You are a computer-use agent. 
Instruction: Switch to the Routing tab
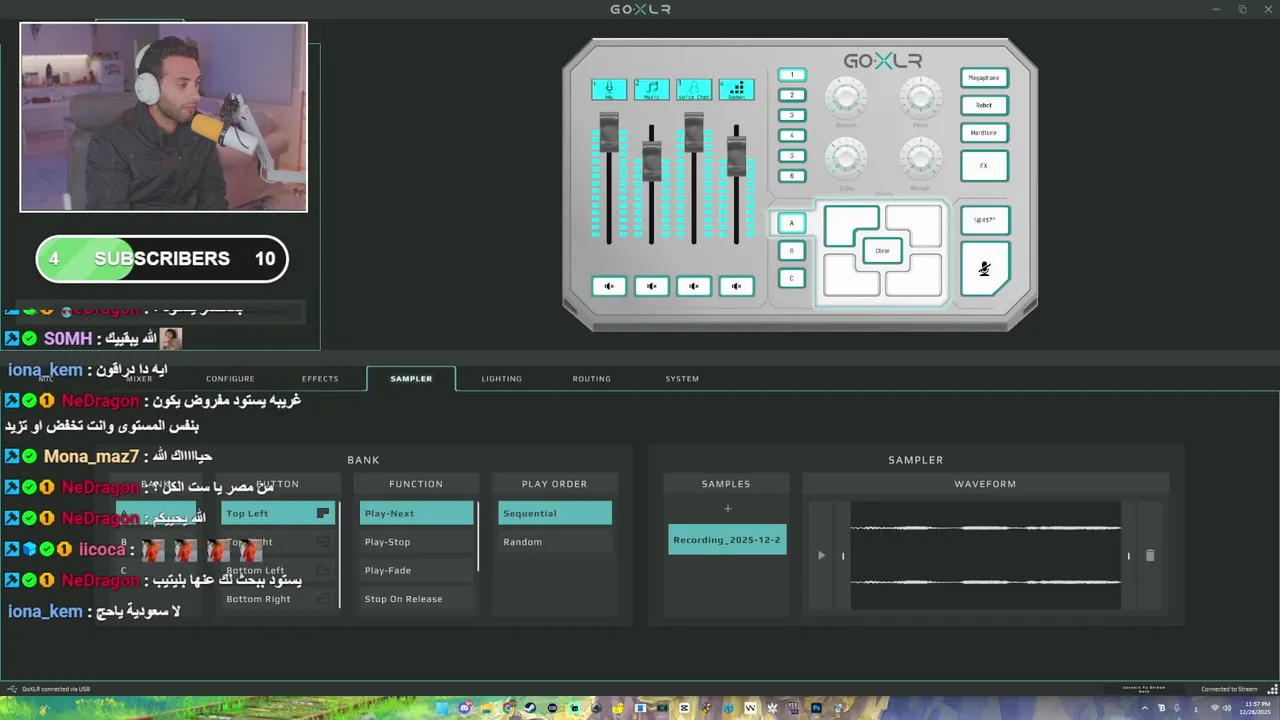click(x=591, y=379)
